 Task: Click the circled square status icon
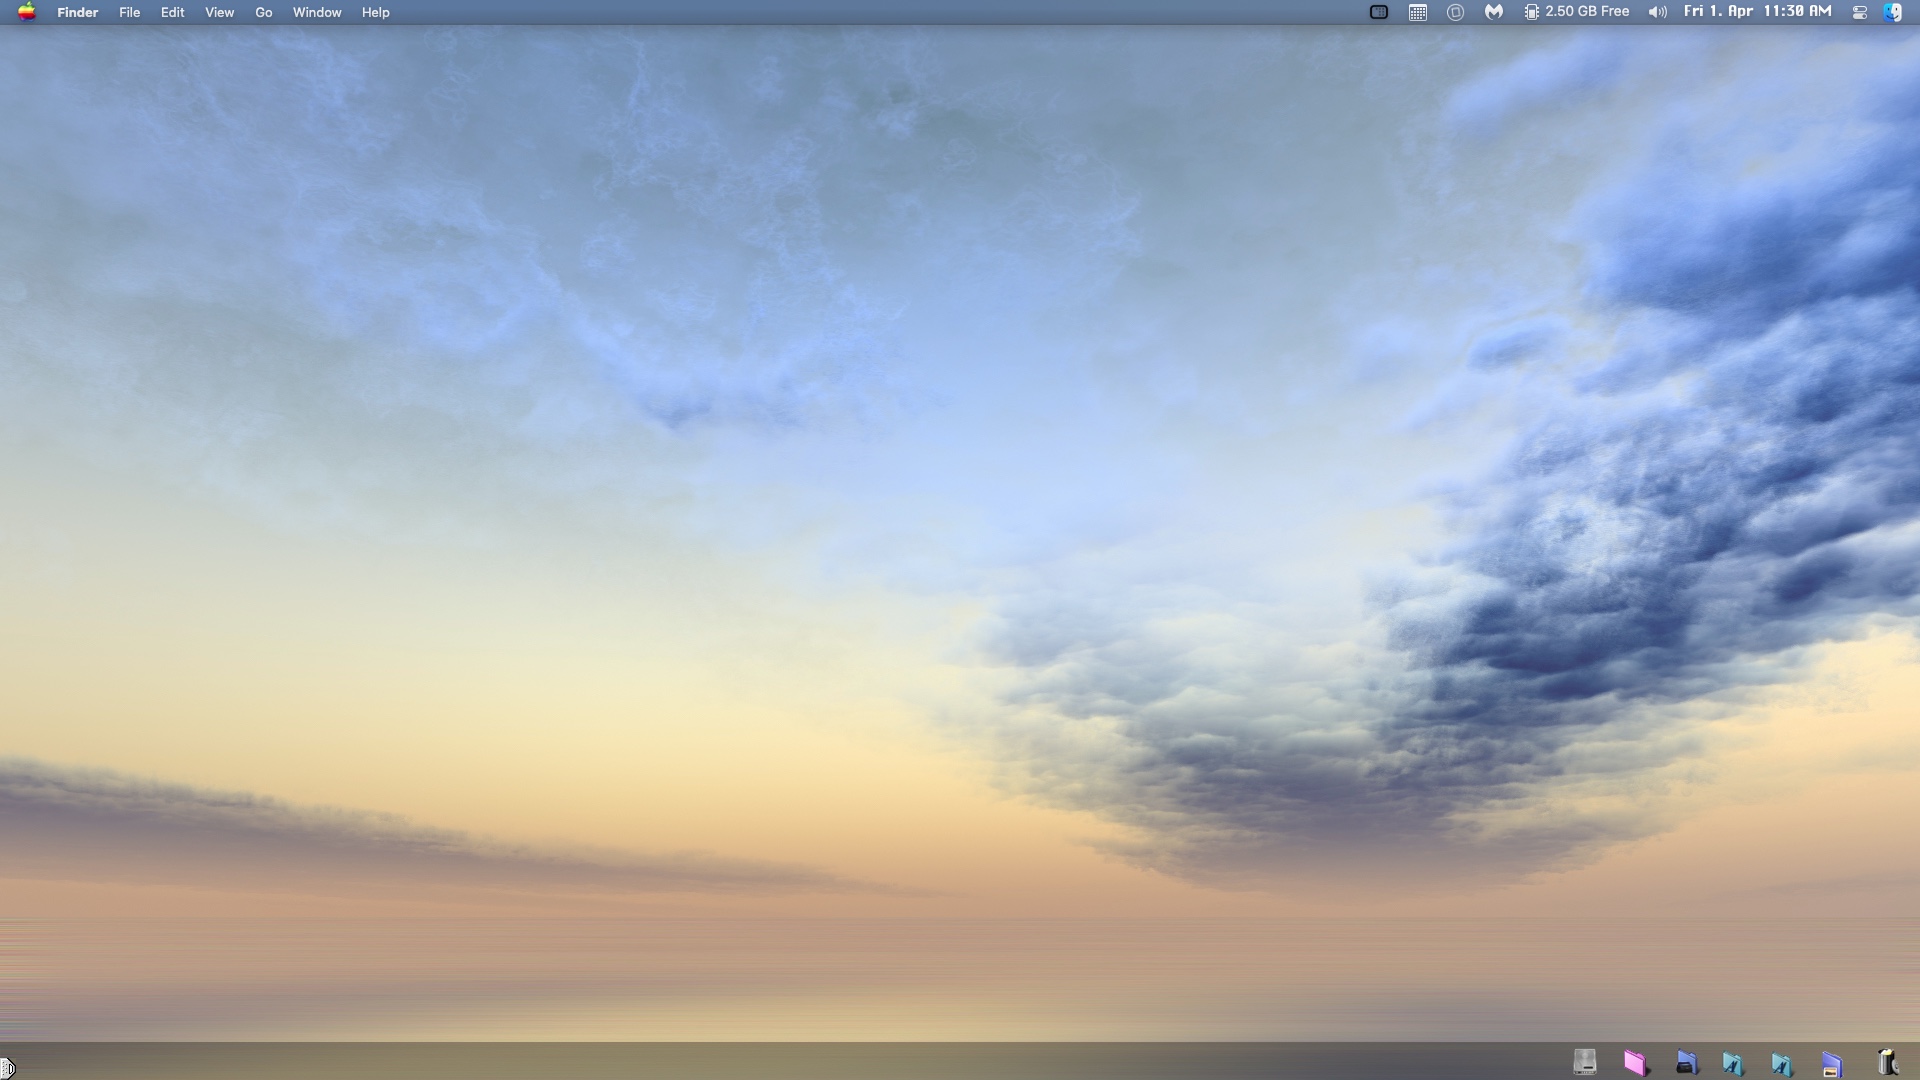[x=1455, y=12]
